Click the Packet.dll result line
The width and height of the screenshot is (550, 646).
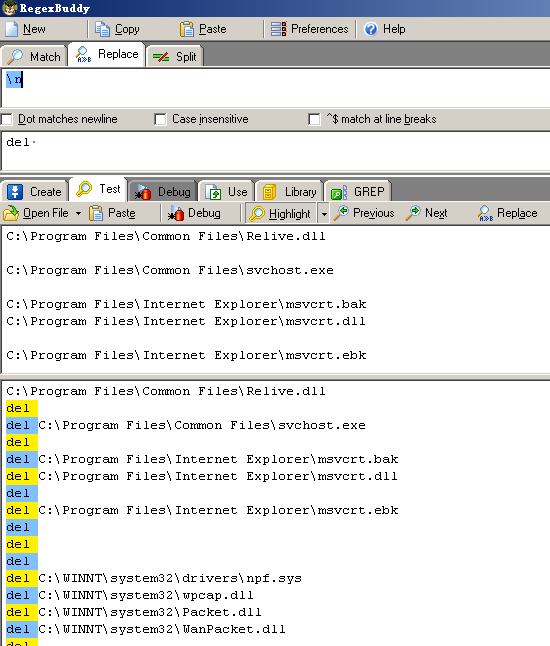click(x=133, y=612)
